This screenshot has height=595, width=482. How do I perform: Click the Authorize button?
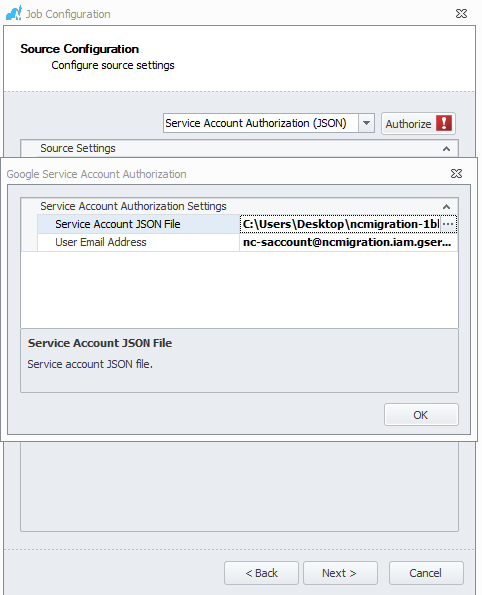click(418, 123)
